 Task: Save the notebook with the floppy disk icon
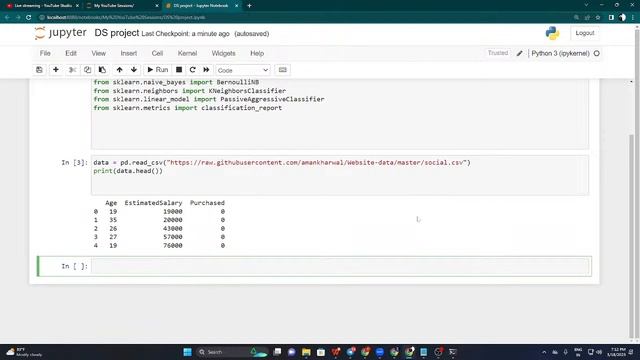(x=39, y=70)
